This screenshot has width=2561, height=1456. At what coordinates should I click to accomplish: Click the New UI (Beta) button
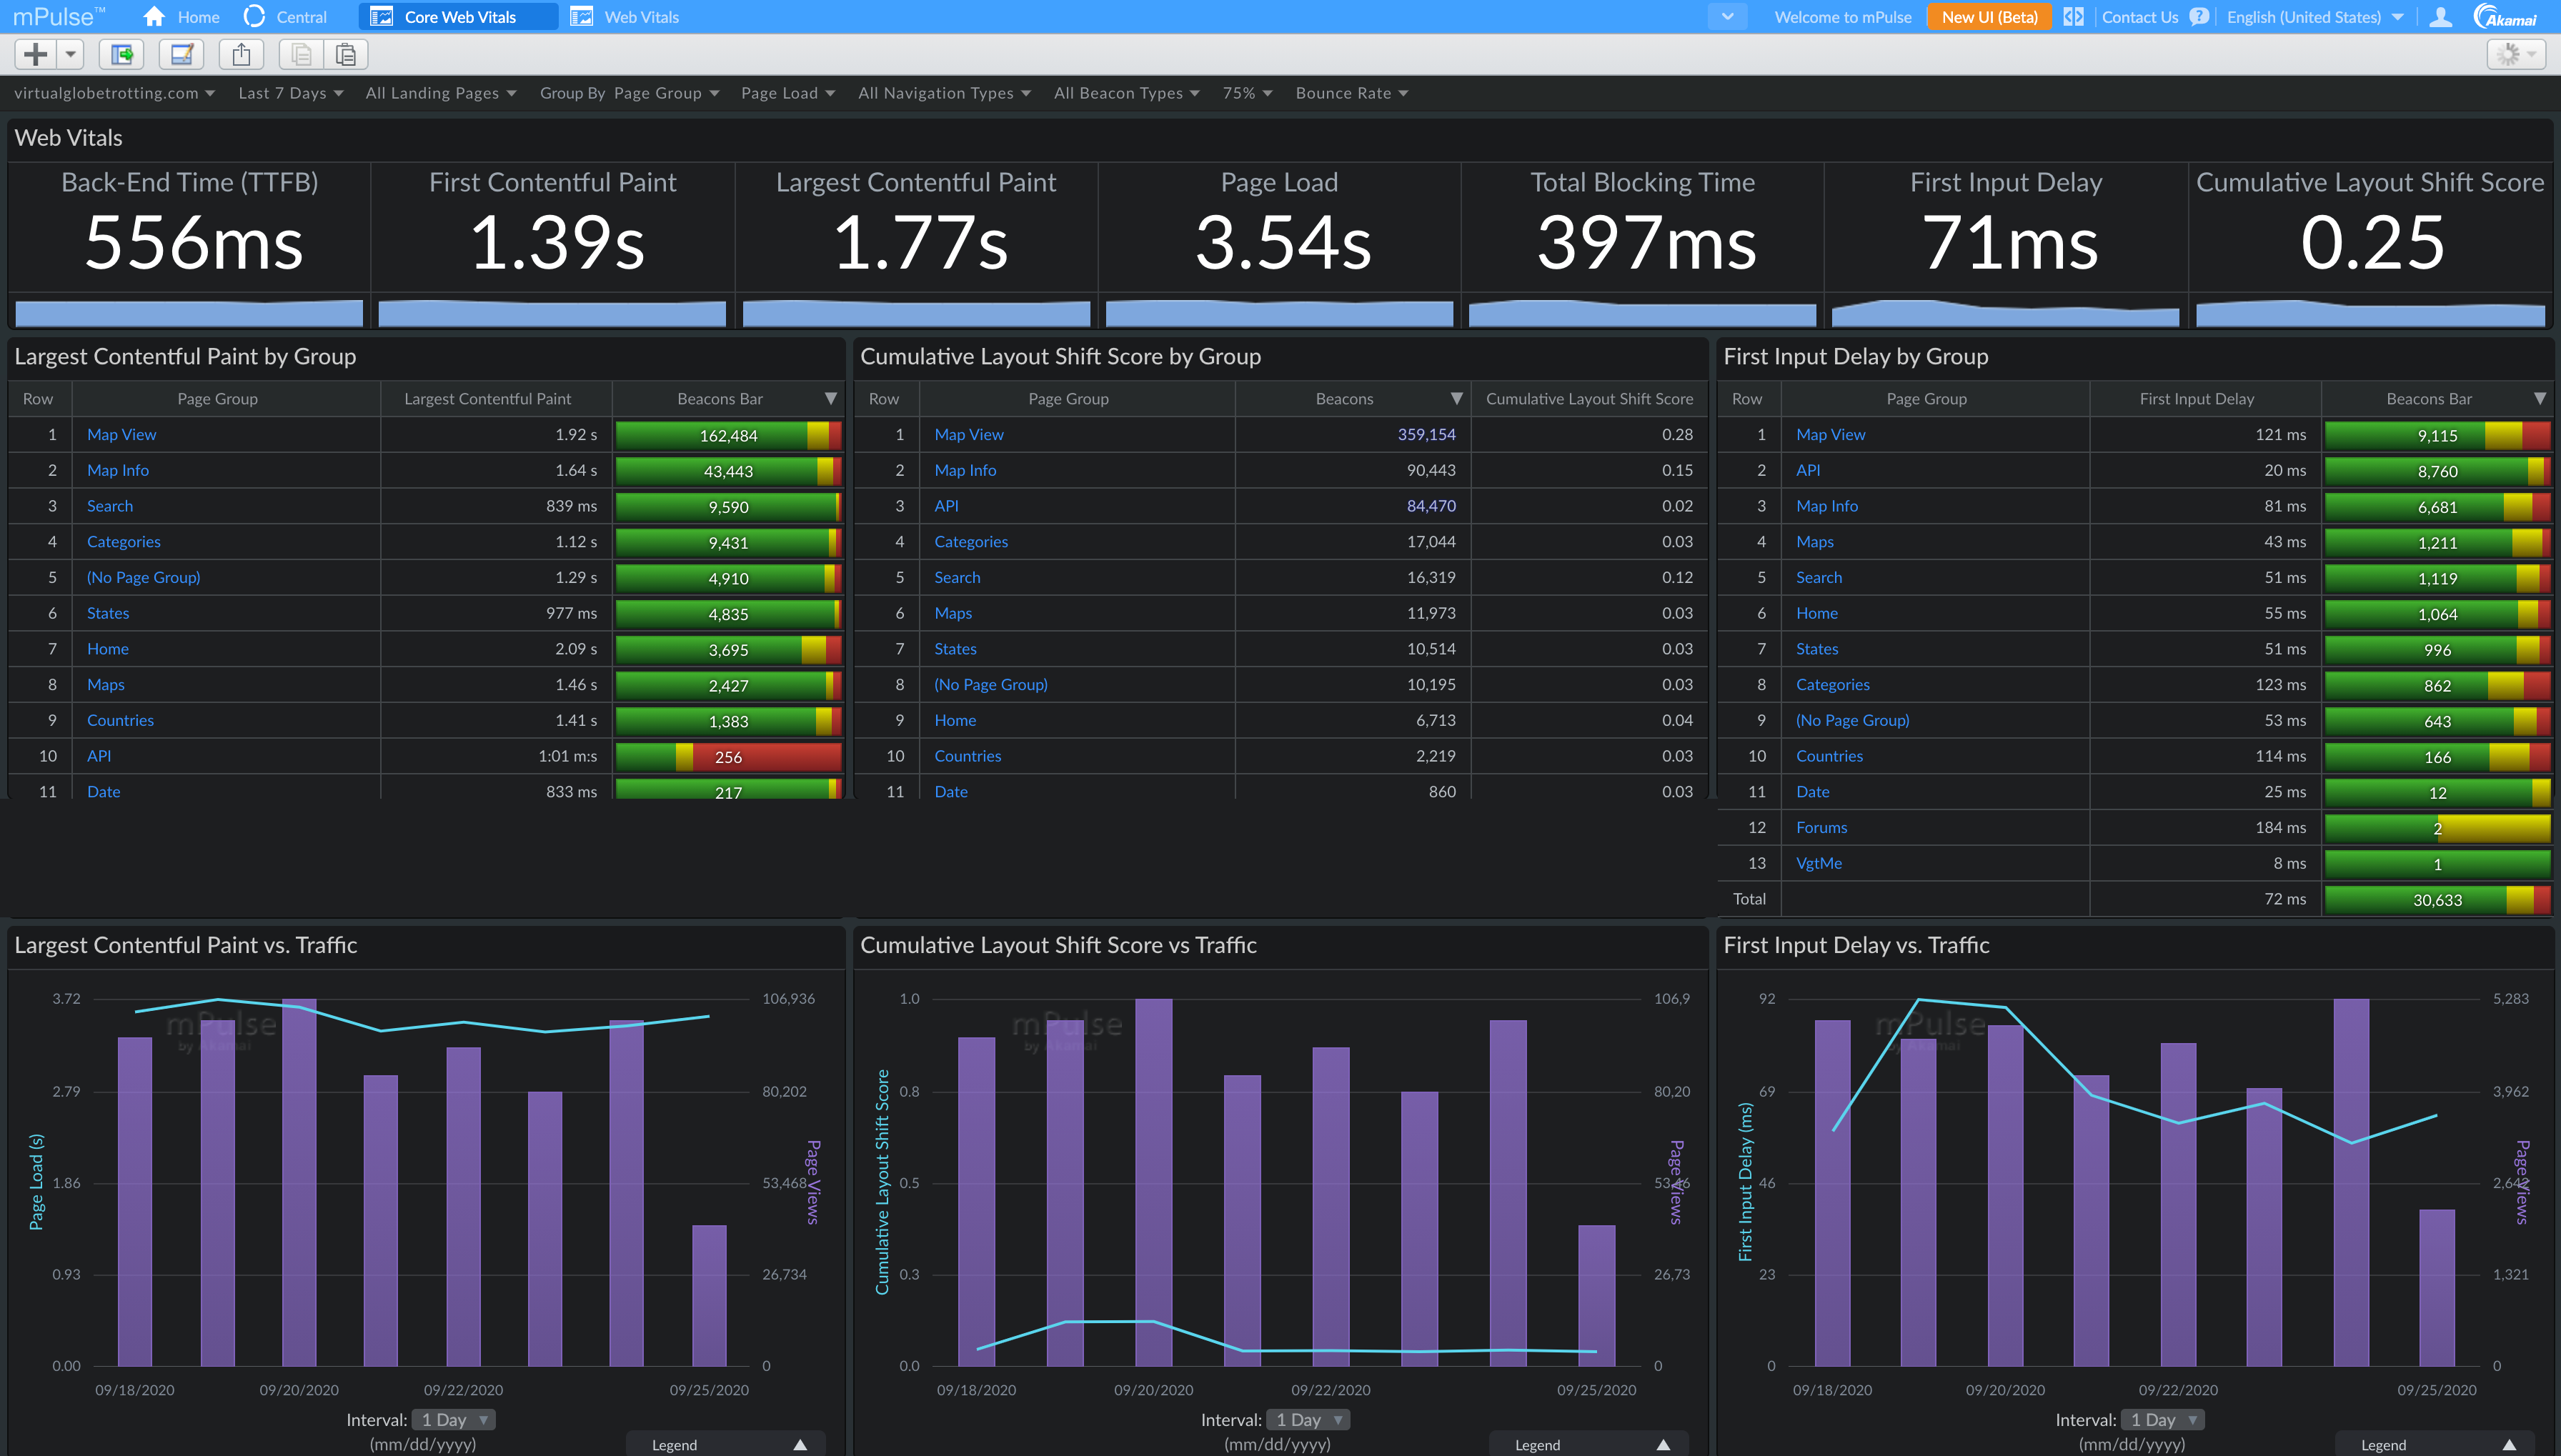point(1989,17)
